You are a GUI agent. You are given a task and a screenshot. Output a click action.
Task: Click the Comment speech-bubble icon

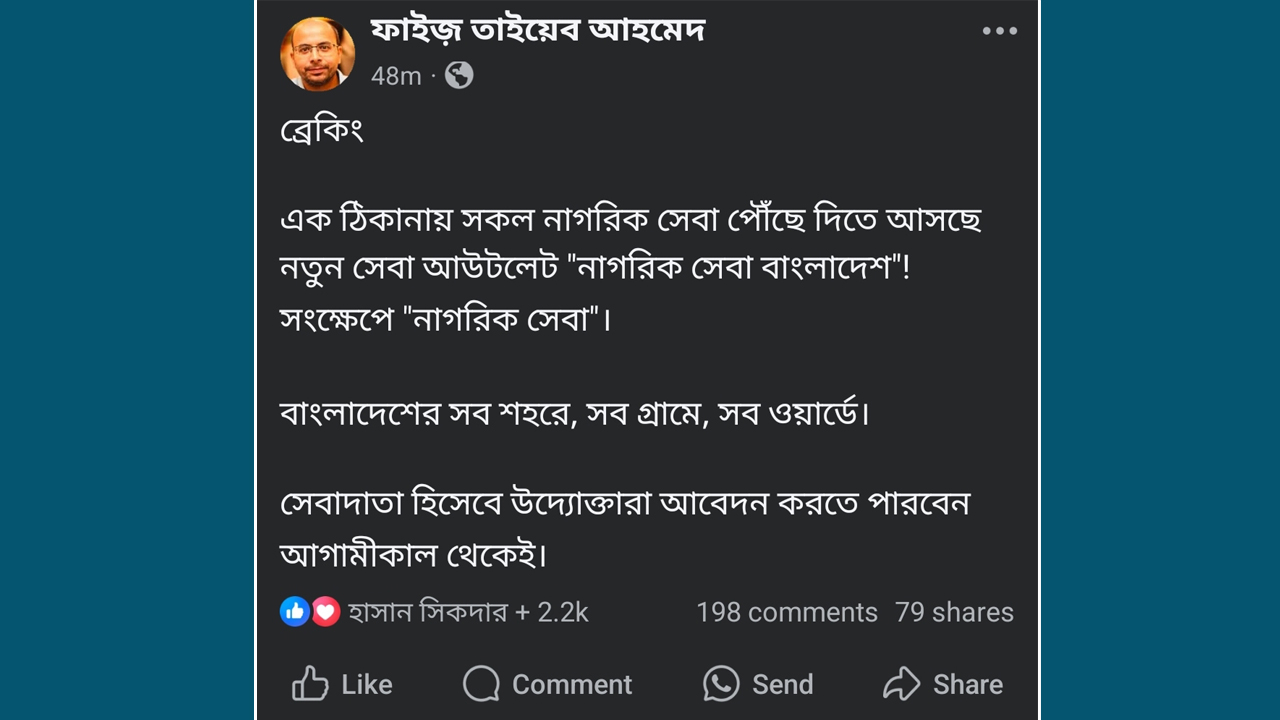tap(481, 684)
